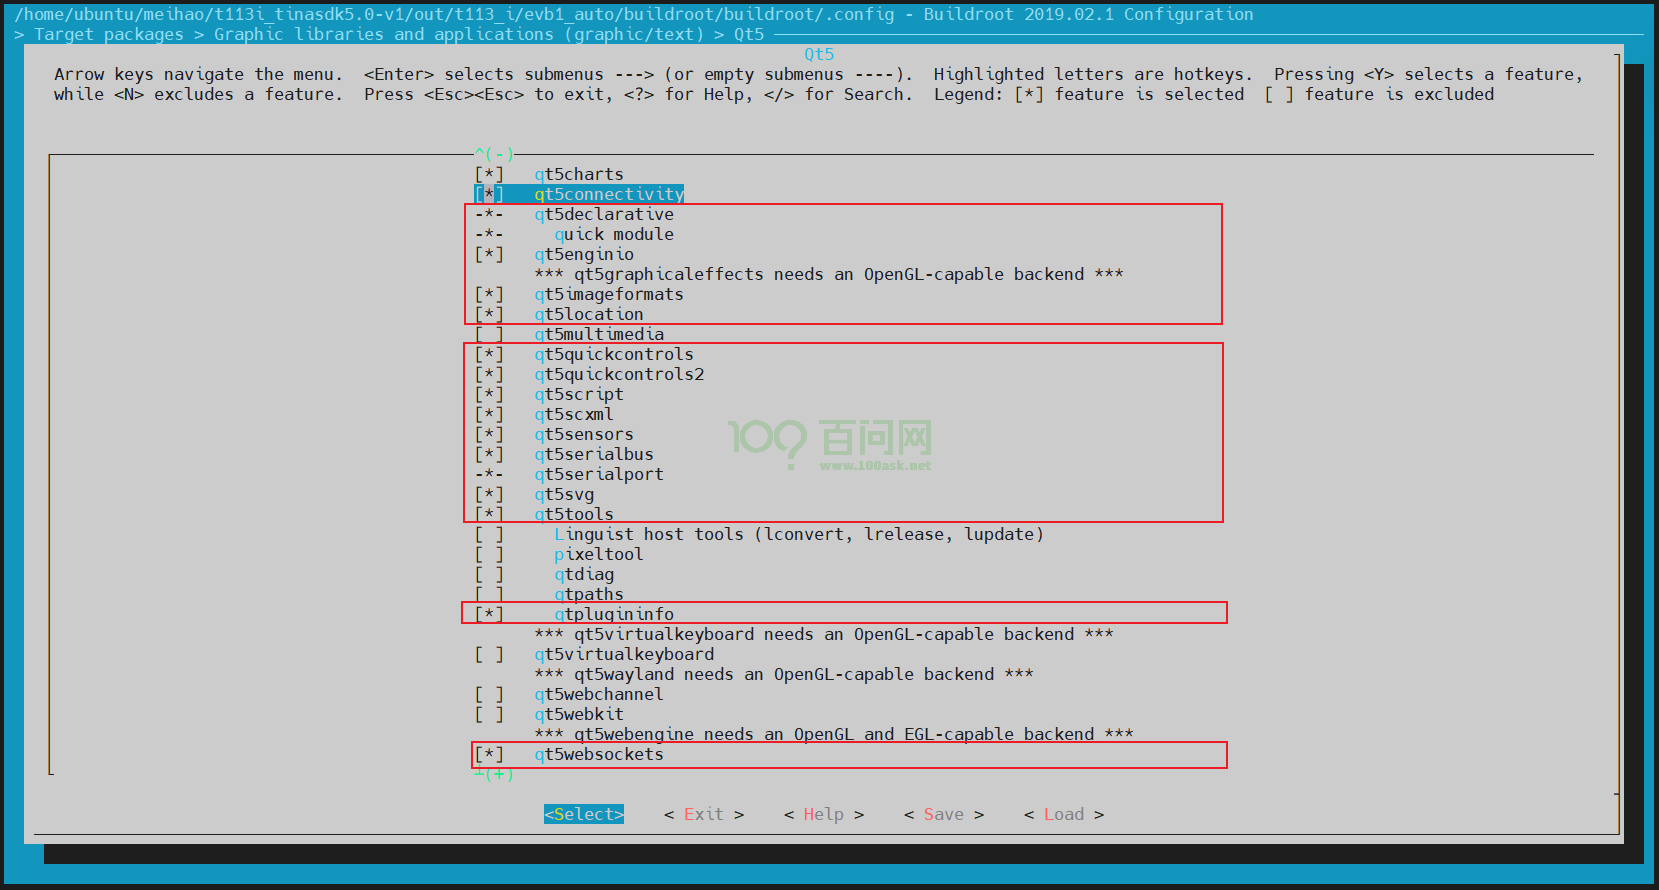Select the qt5serialport entry
Viewport: 1659px width, 890px height.
598,475
